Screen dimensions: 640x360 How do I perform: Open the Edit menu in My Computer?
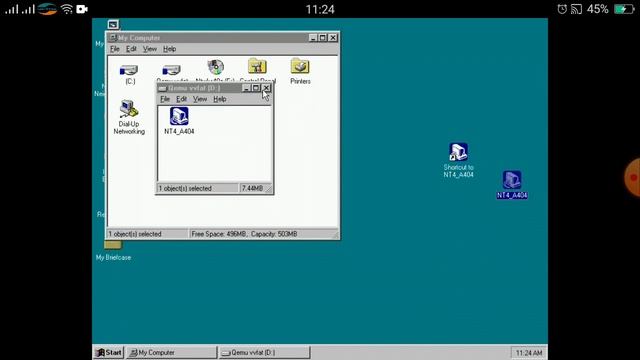point(131,49)
